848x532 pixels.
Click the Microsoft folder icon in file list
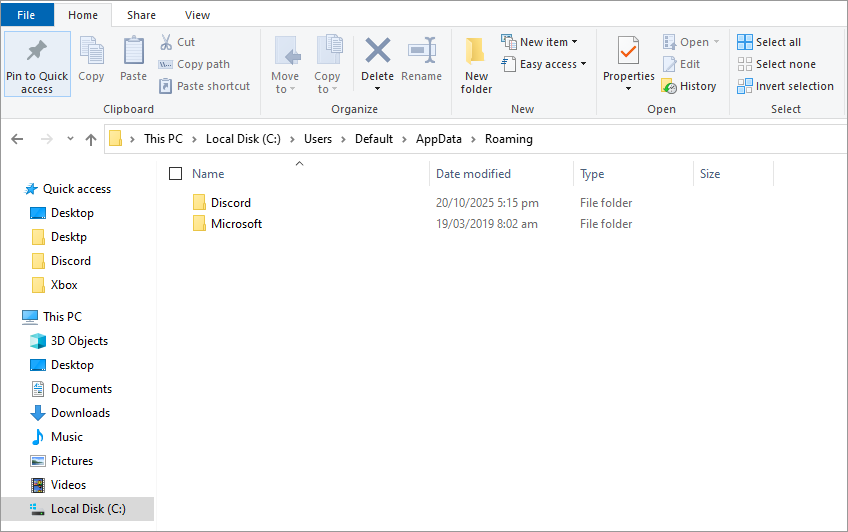[199, 224]
